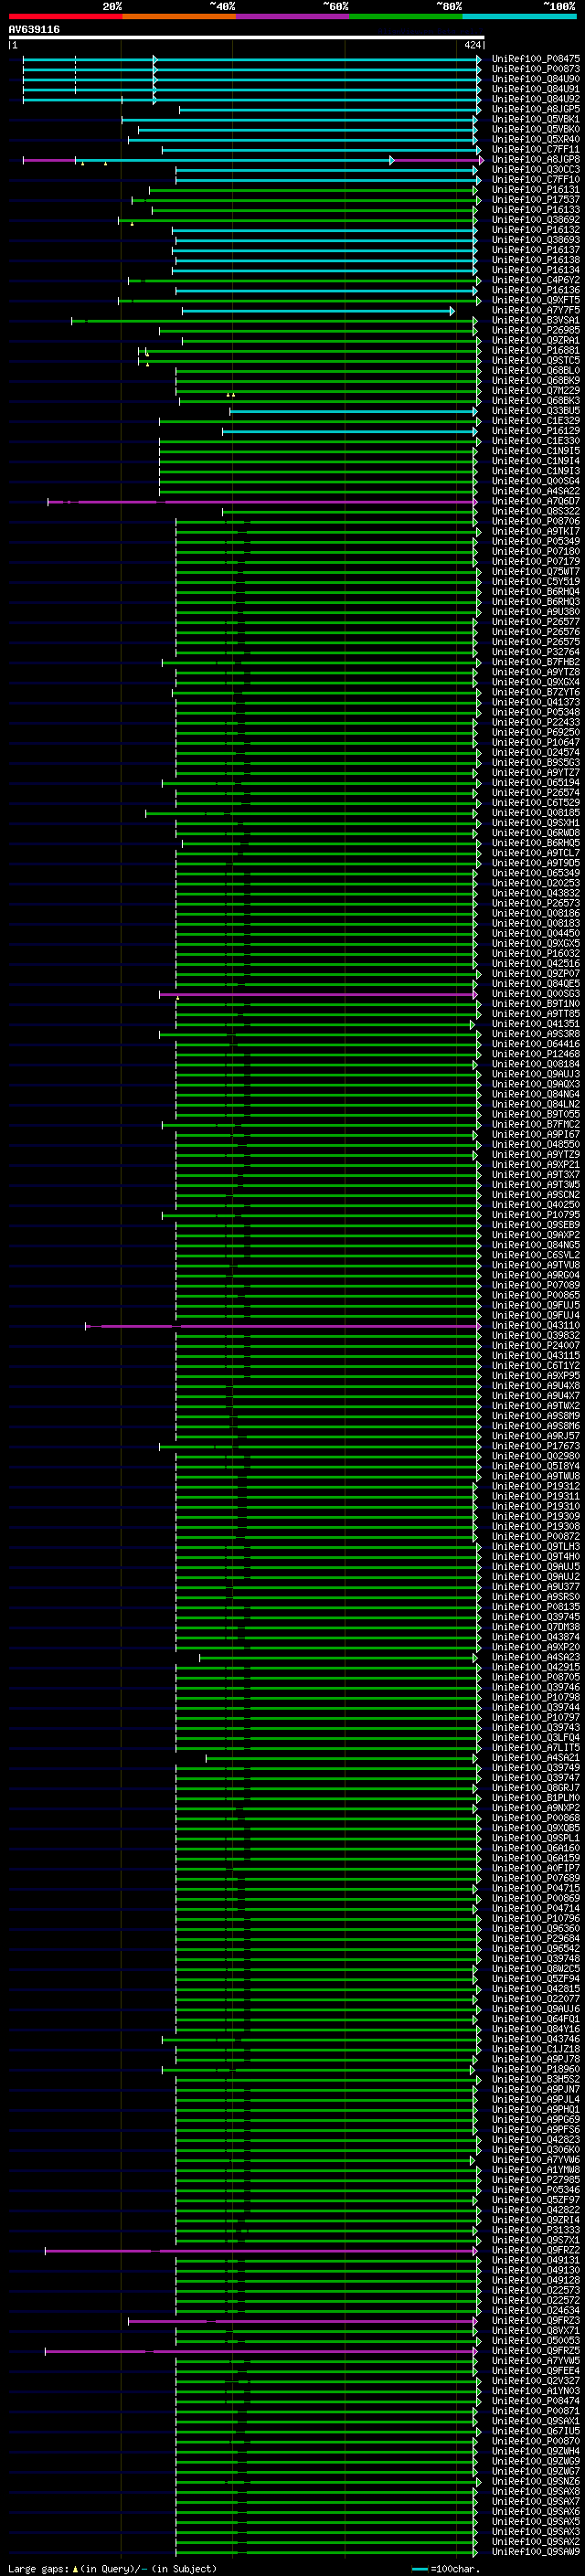The image size is (585, 2576).
Task: Select hit label UniRef100_Q75WT7
Action: (536, 572)
